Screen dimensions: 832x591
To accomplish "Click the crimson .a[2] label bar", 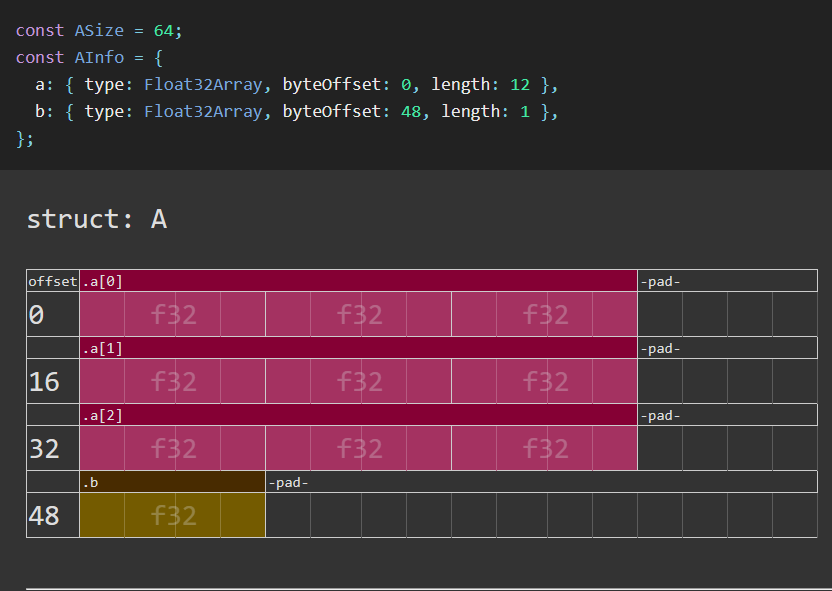I will pyautogui.click(x=358, y=415).
